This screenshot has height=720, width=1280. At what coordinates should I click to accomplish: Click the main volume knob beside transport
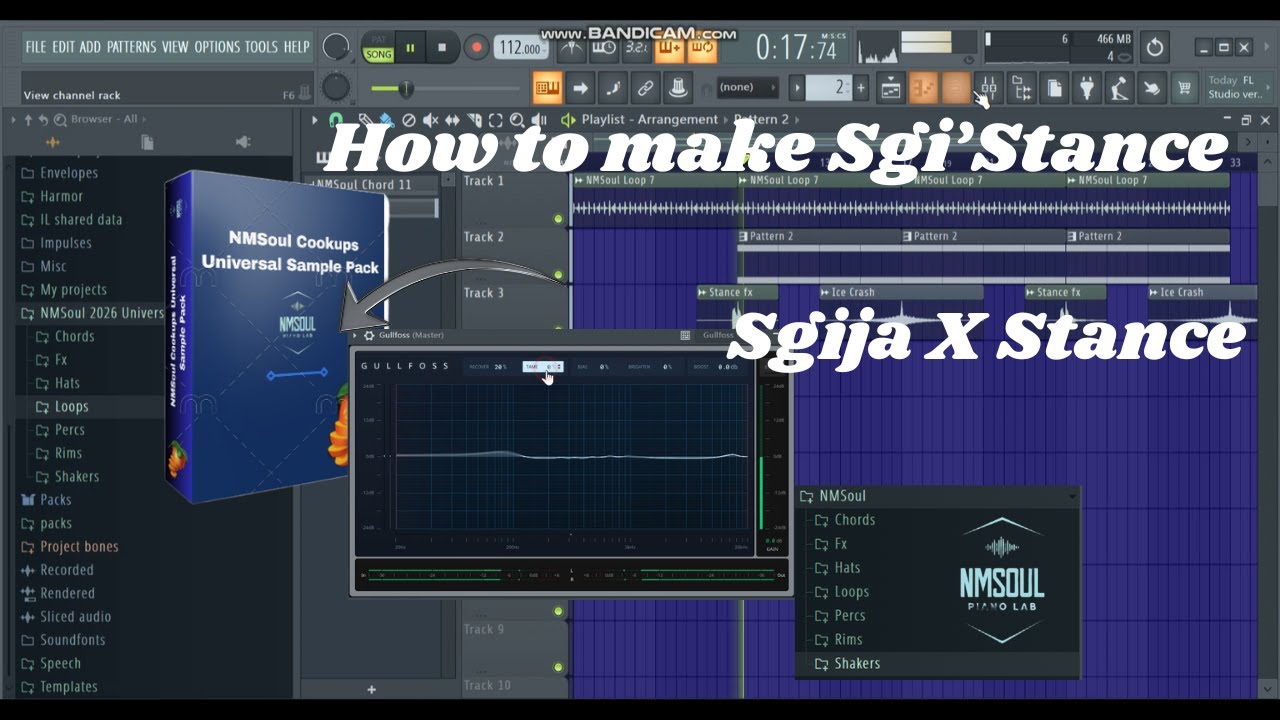click(337, 47)
